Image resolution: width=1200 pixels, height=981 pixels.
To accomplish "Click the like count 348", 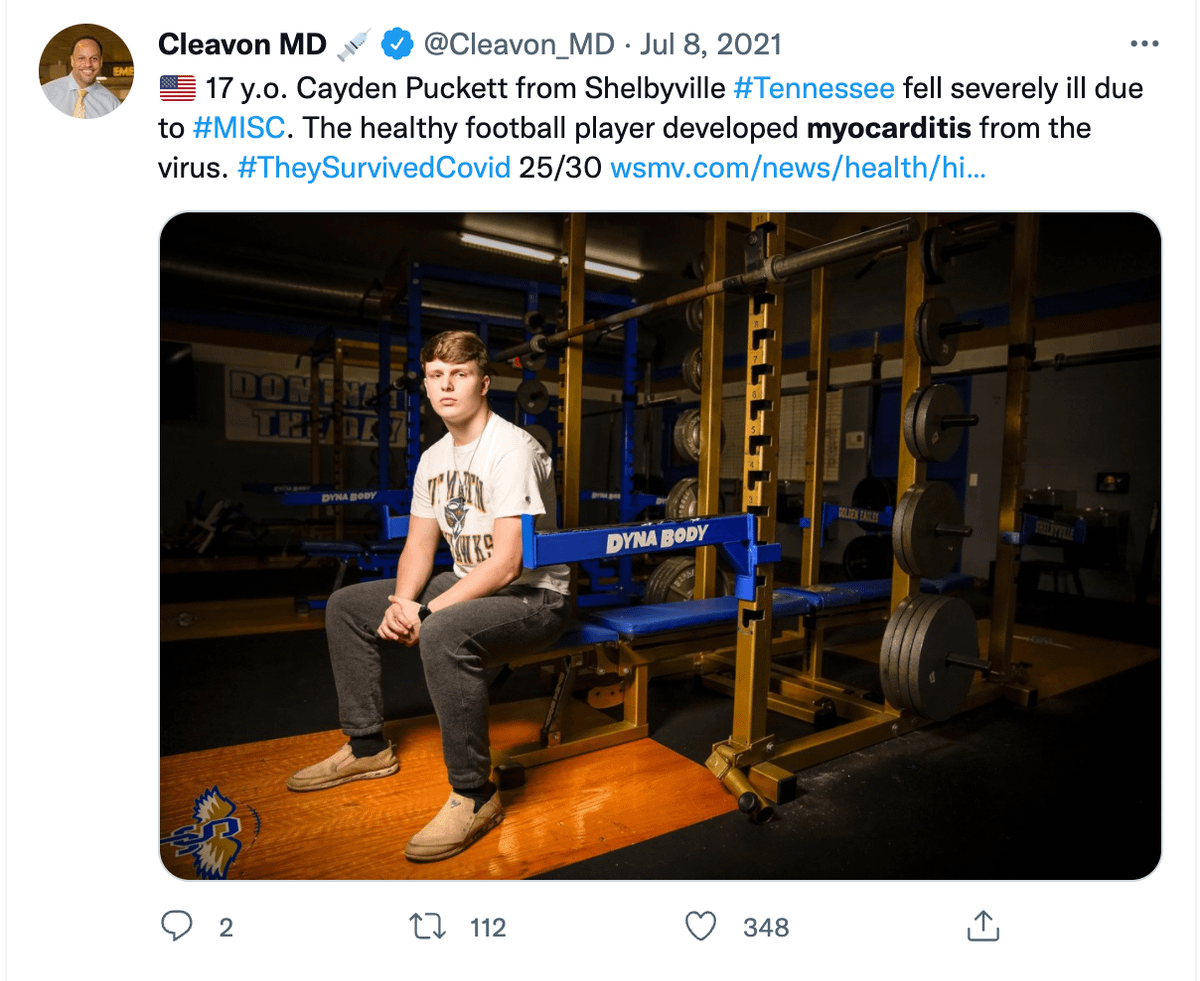I will pos(766,927).
